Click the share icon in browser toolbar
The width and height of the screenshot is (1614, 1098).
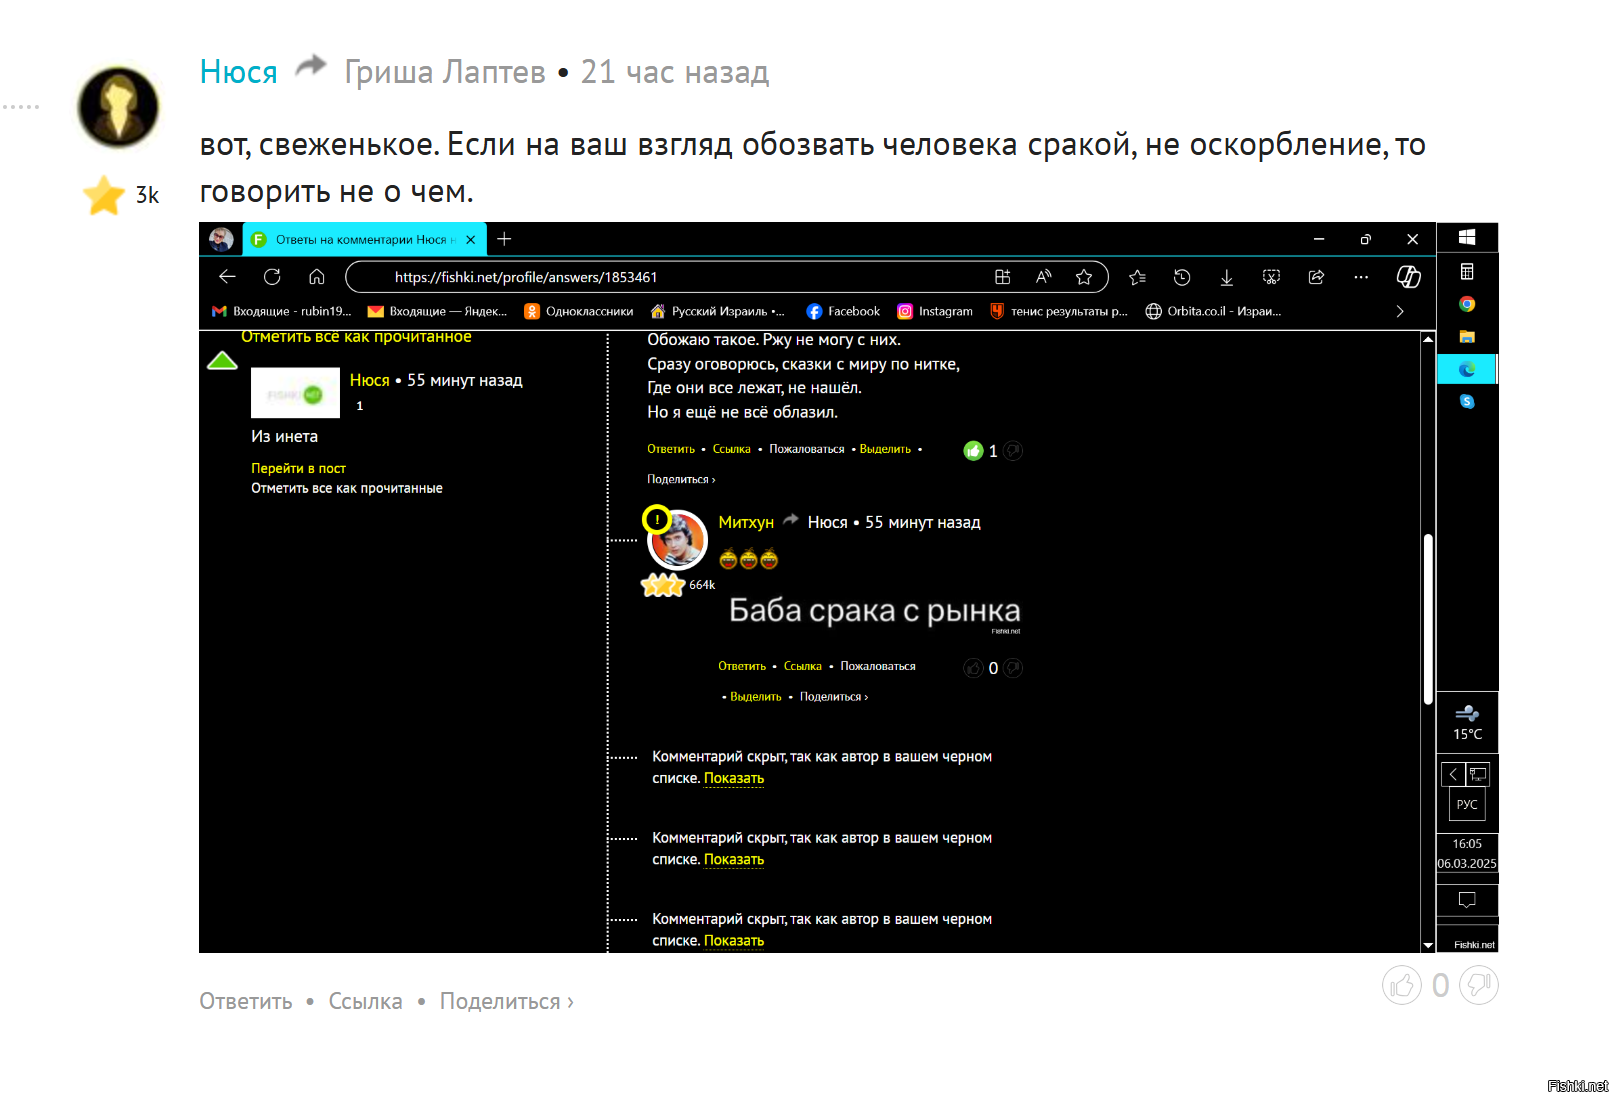tap(1316, 277)
